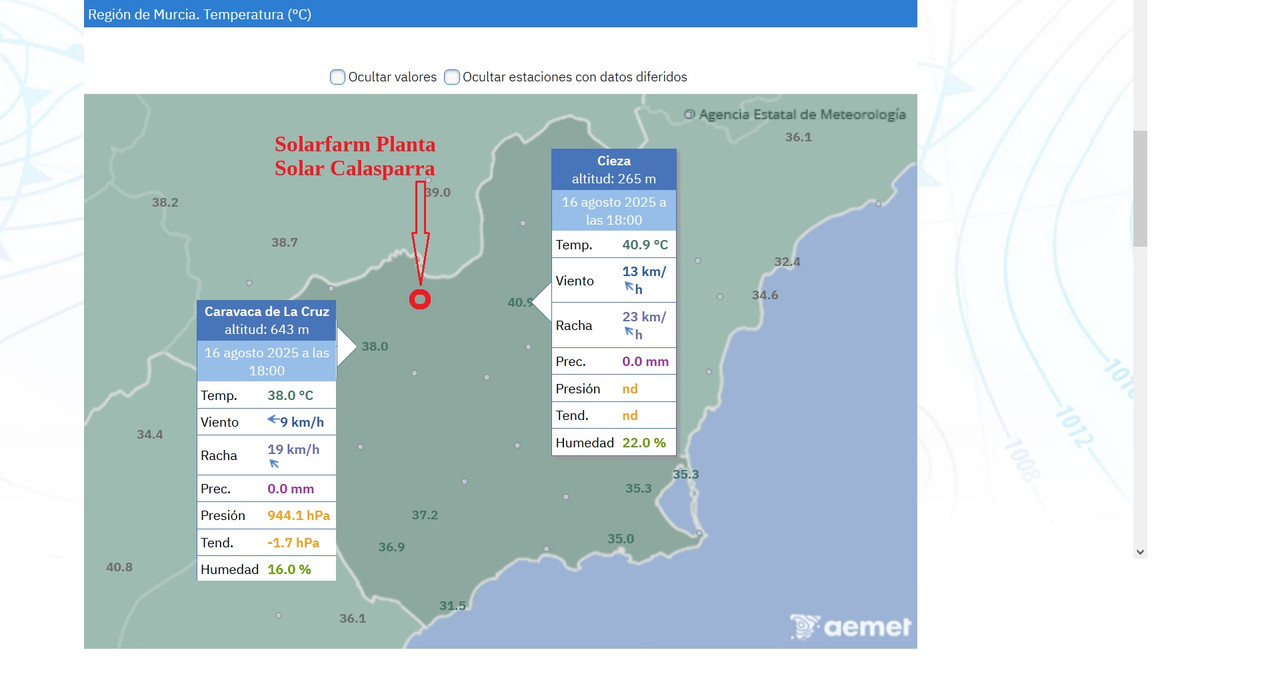
Task: Click the 40.8 station value on the map
Action: 119,567
